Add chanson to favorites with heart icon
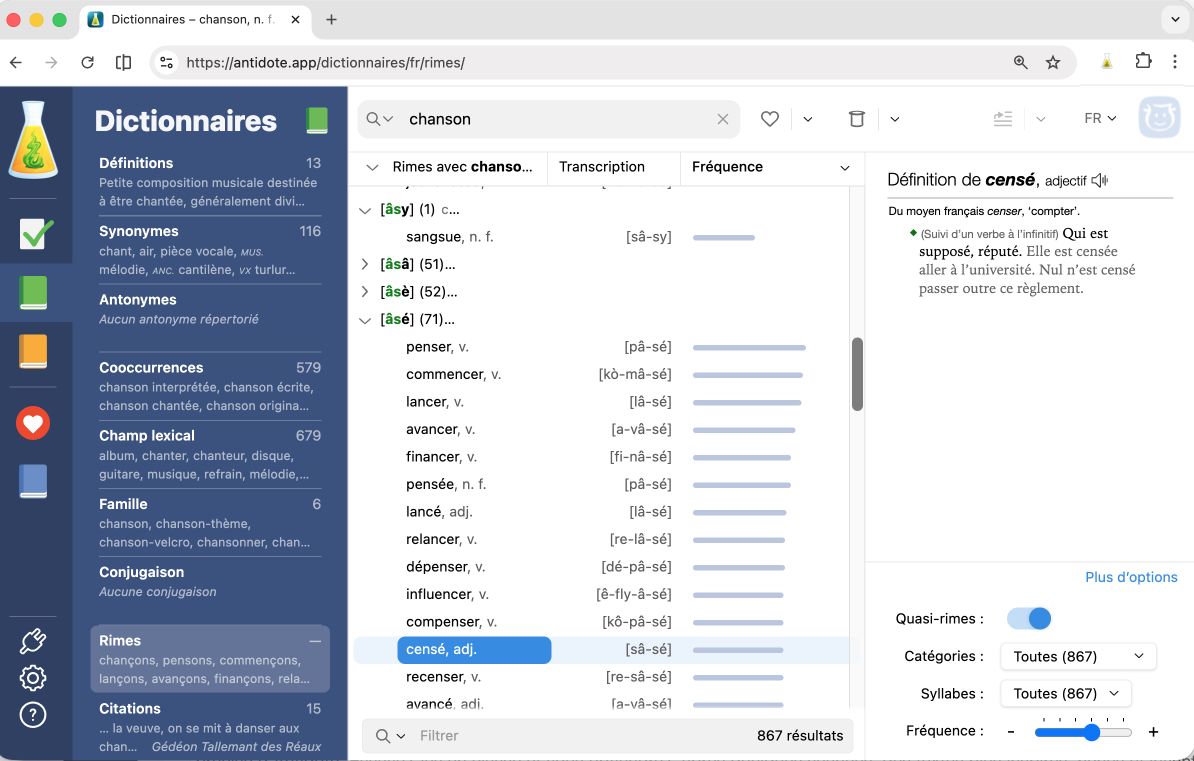Image resolution: width=1194 pixels, height=761 pixels. click(x=770, y=118)
